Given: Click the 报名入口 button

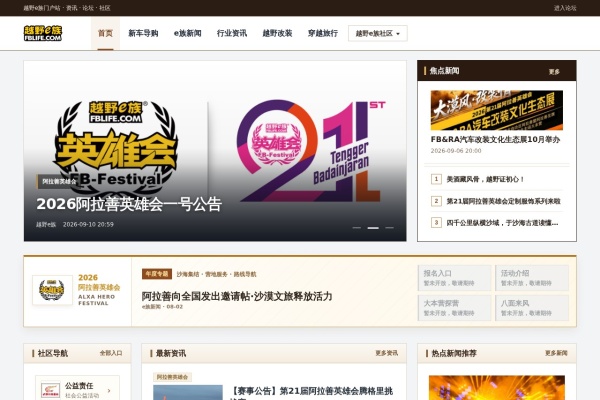Looking at the screenshot, I should 454,278.
